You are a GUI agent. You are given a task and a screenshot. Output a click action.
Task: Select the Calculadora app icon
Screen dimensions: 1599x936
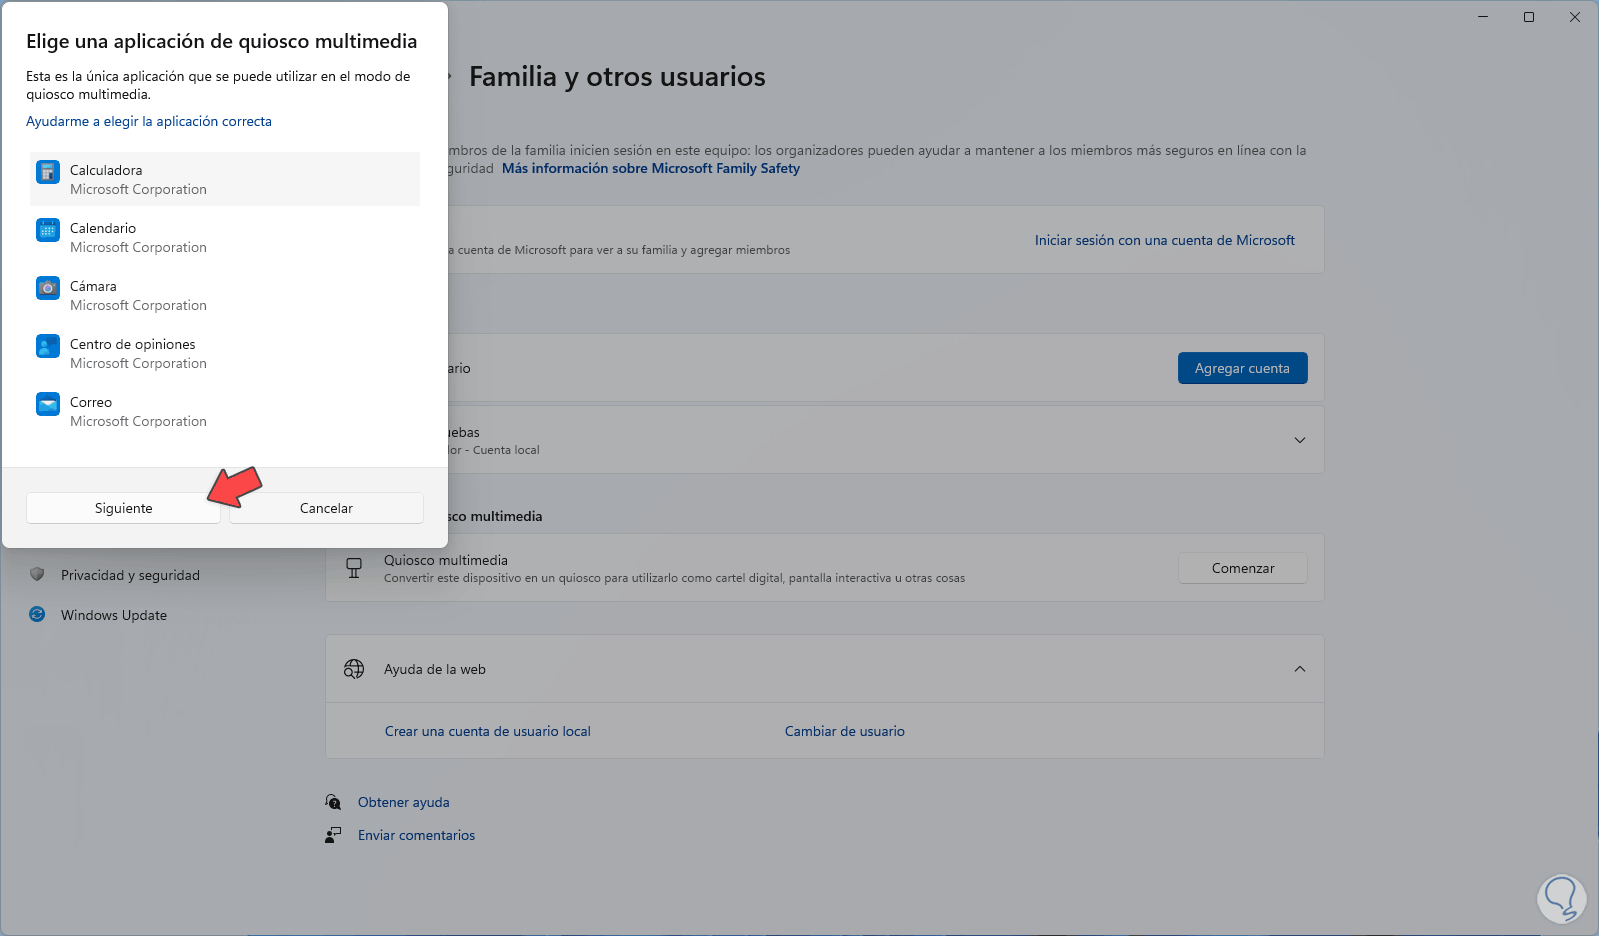[48, 172]
